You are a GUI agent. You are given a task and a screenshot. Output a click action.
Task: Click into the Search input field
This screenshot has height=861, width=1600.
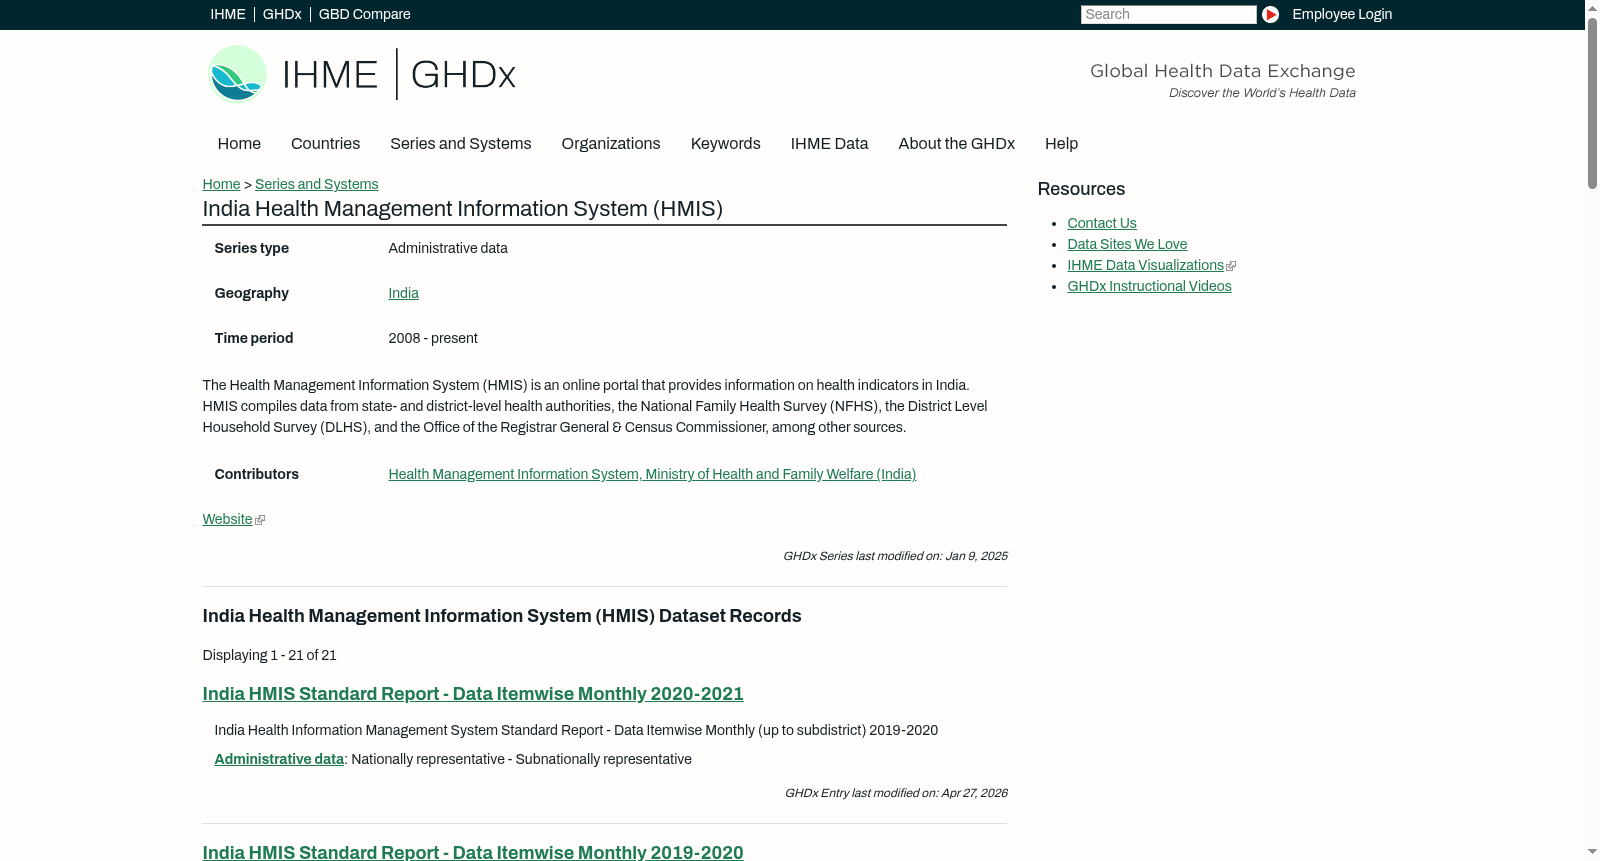pos(1168,14)
